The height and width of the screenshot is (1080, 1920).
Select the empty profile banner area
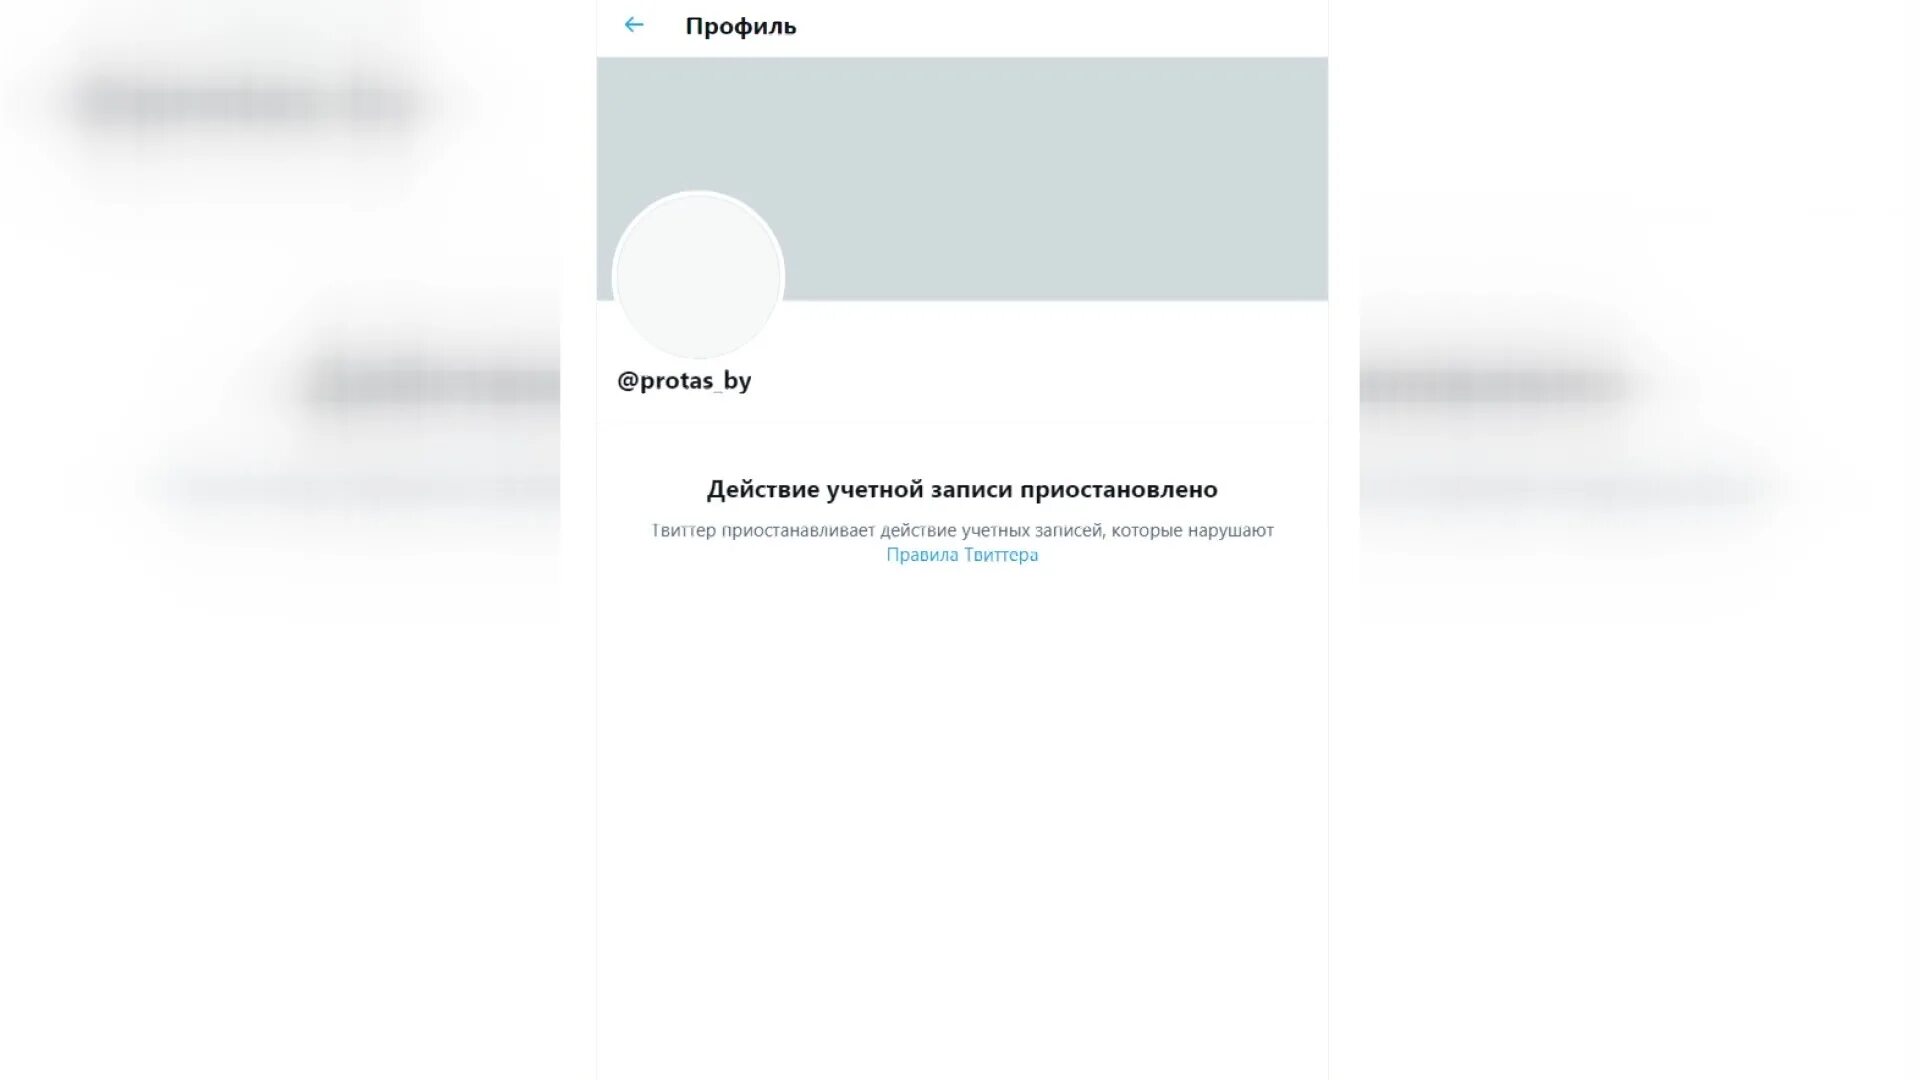pyautogui.click(x=961, y=177)
